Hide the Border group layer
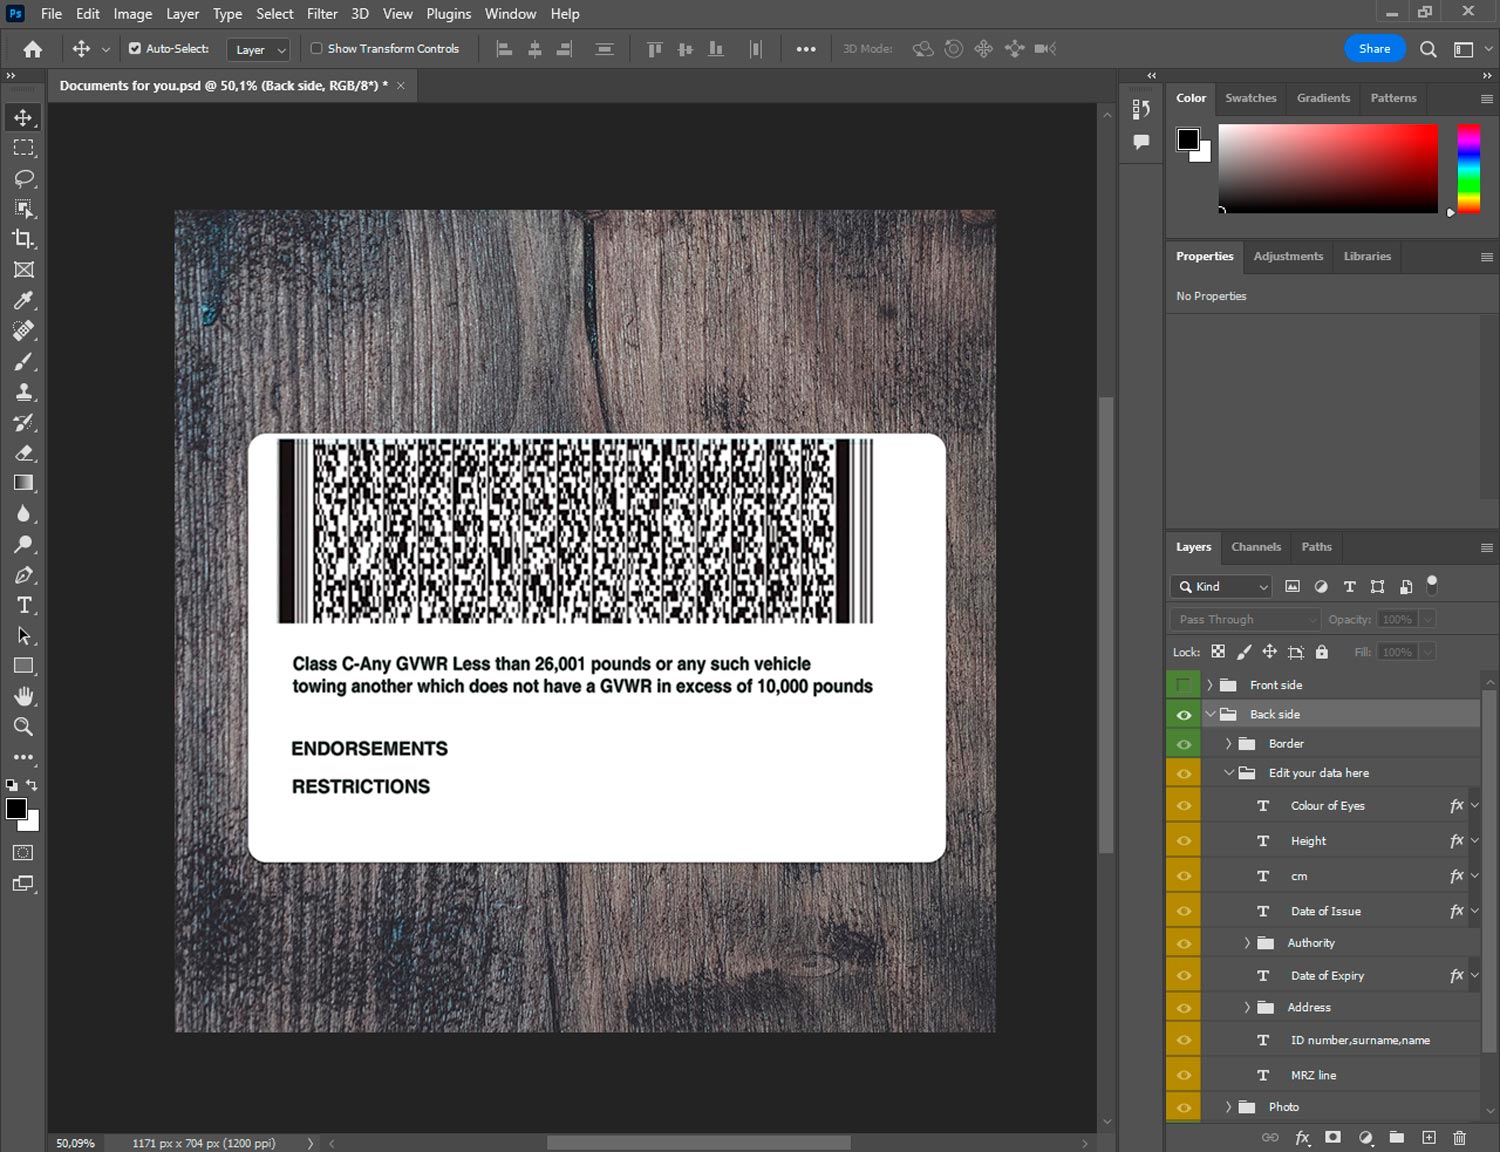Viewport: 1500px width, 1152px height. coord(1183,744)
